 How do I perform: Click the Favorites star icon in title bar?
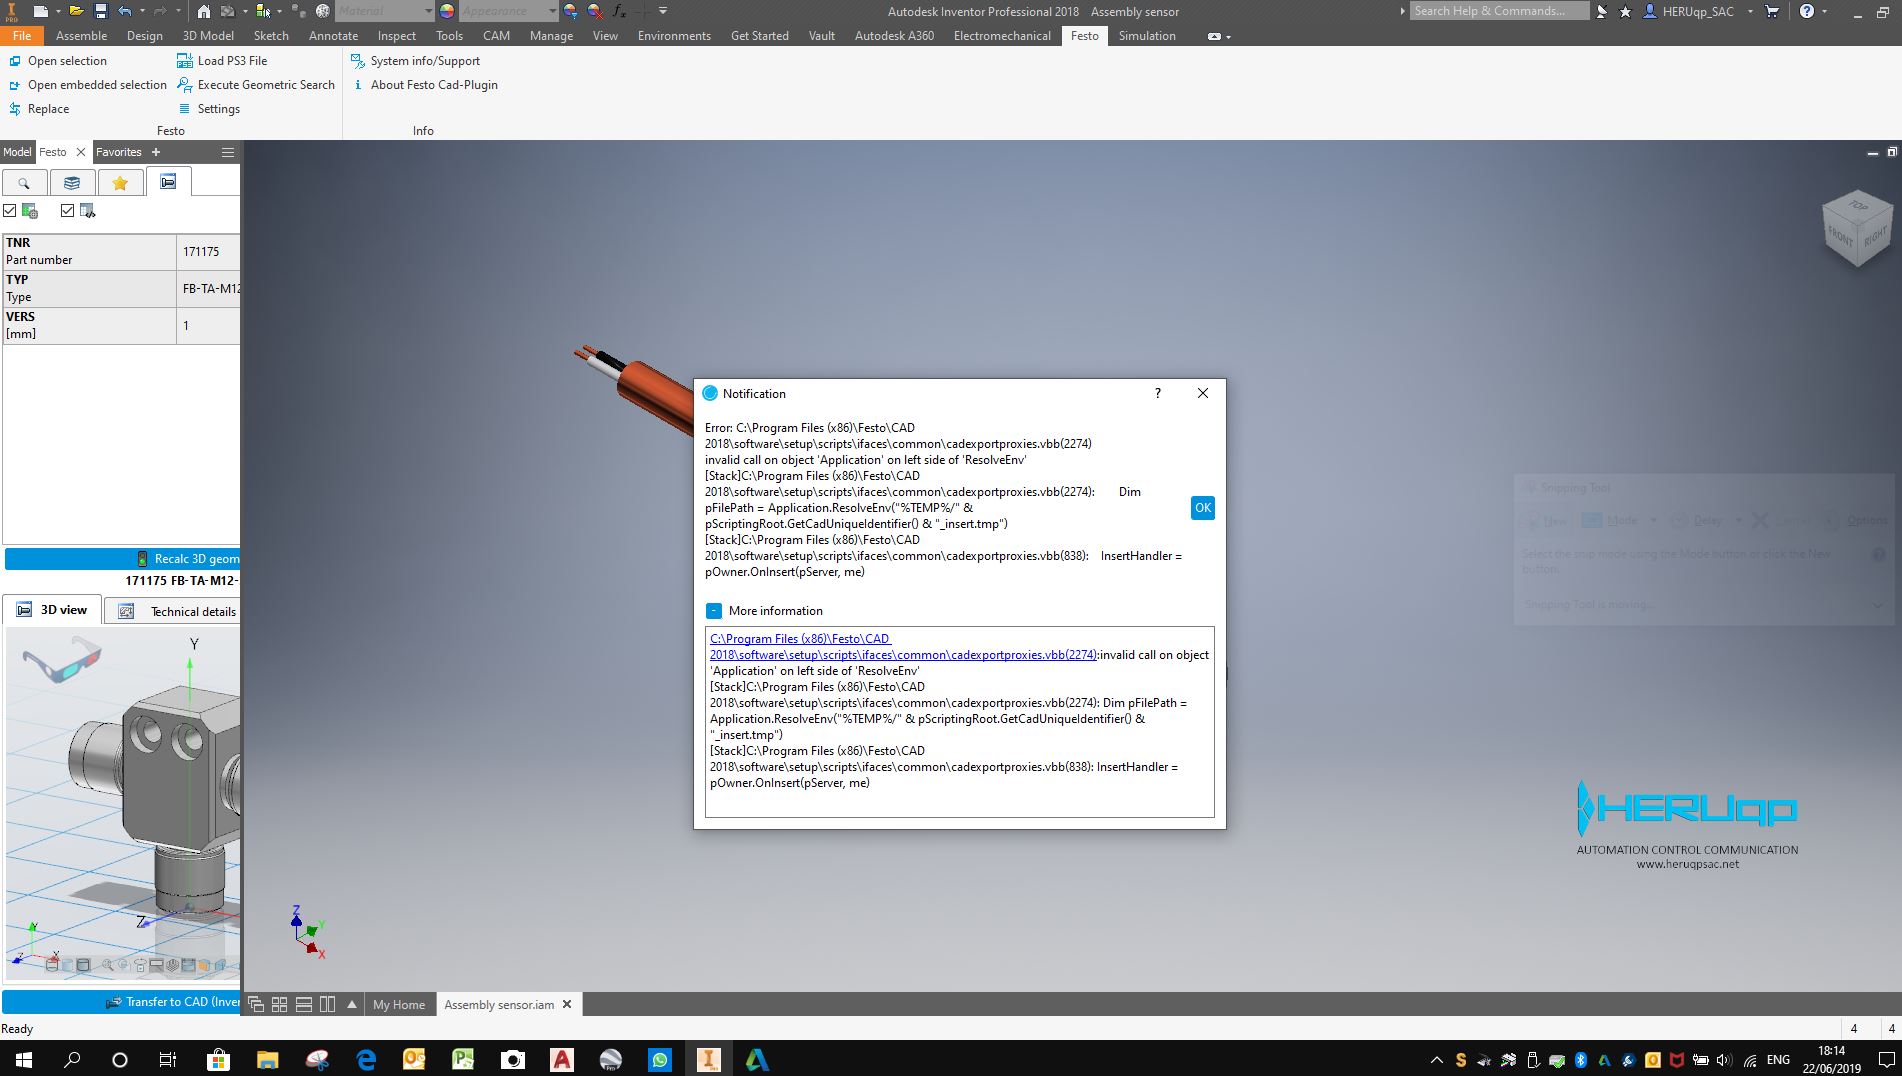[x=1625, y=11]
